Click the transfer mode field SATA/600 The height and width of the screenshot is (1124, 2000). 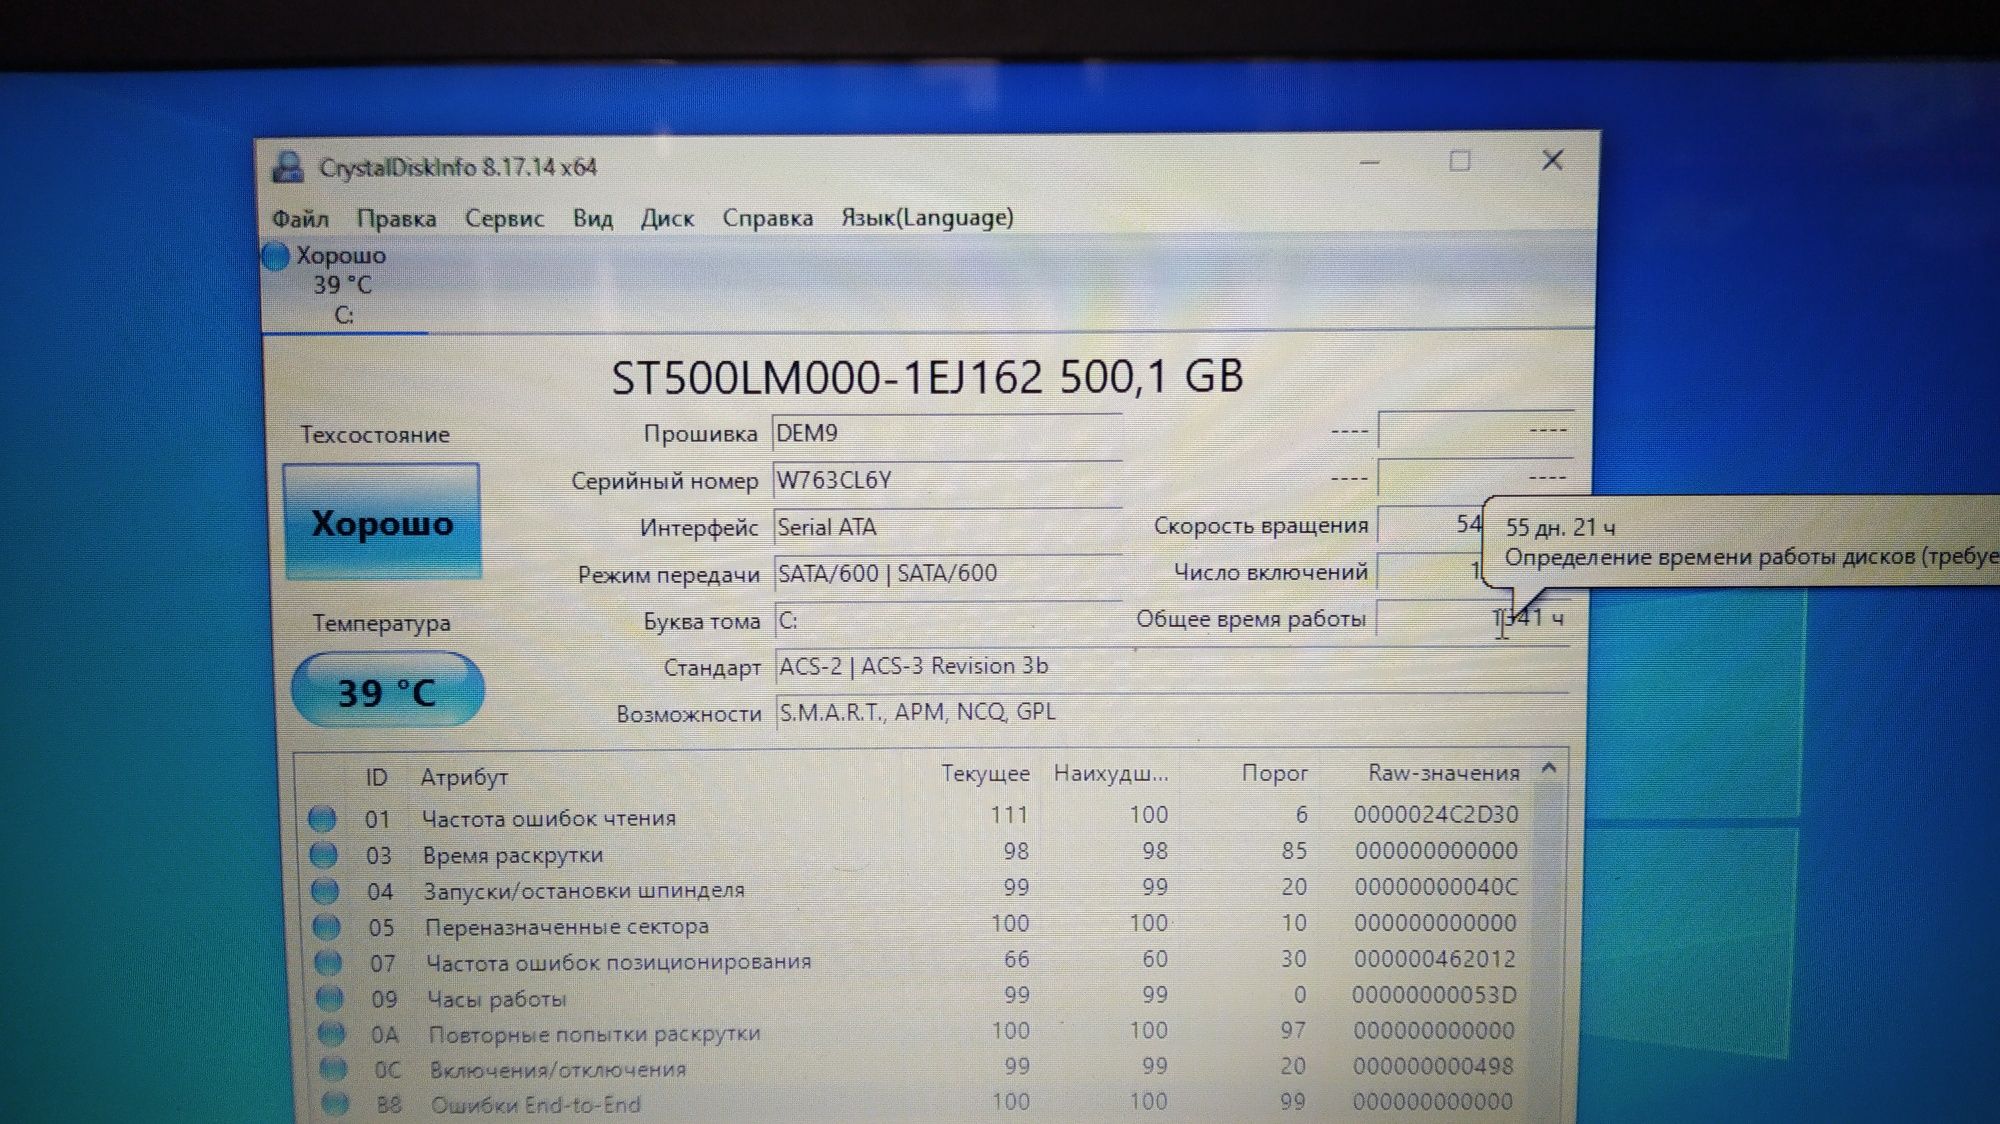coord(947,574)
